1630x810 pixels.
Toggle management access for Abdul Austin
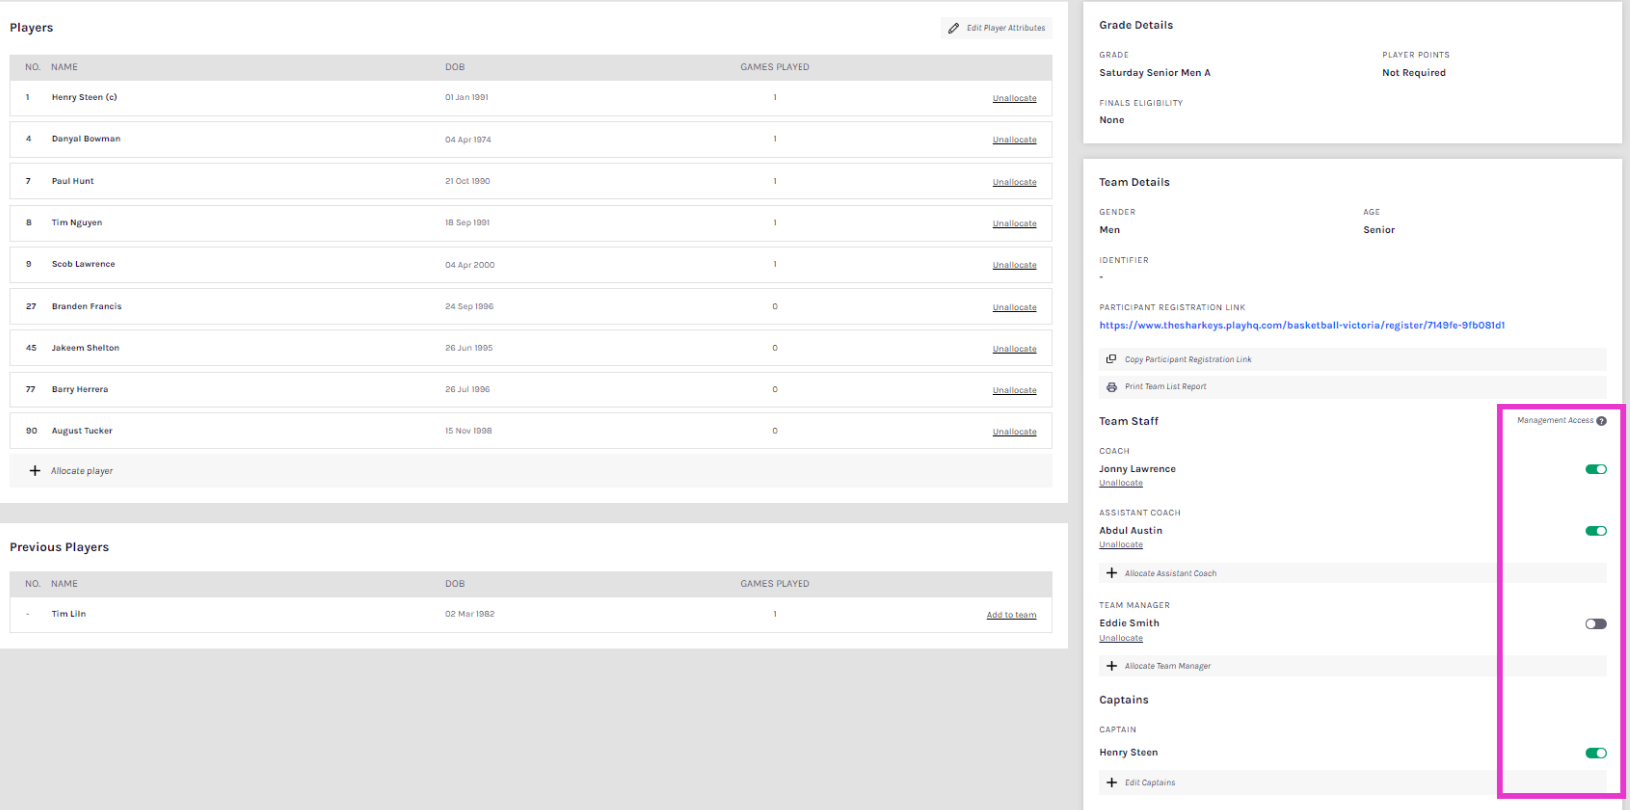tap(1595, 531)
